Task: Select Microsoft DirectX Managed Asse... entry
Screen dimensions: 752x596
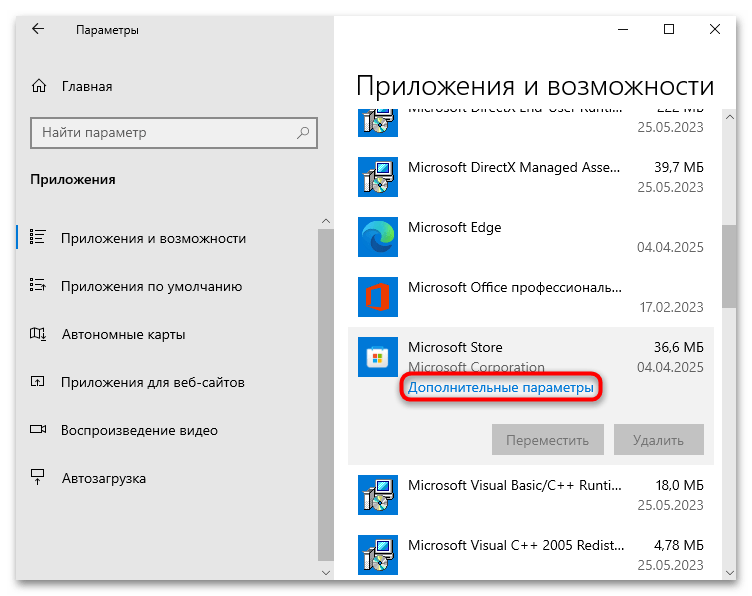Action: point(514,167)
